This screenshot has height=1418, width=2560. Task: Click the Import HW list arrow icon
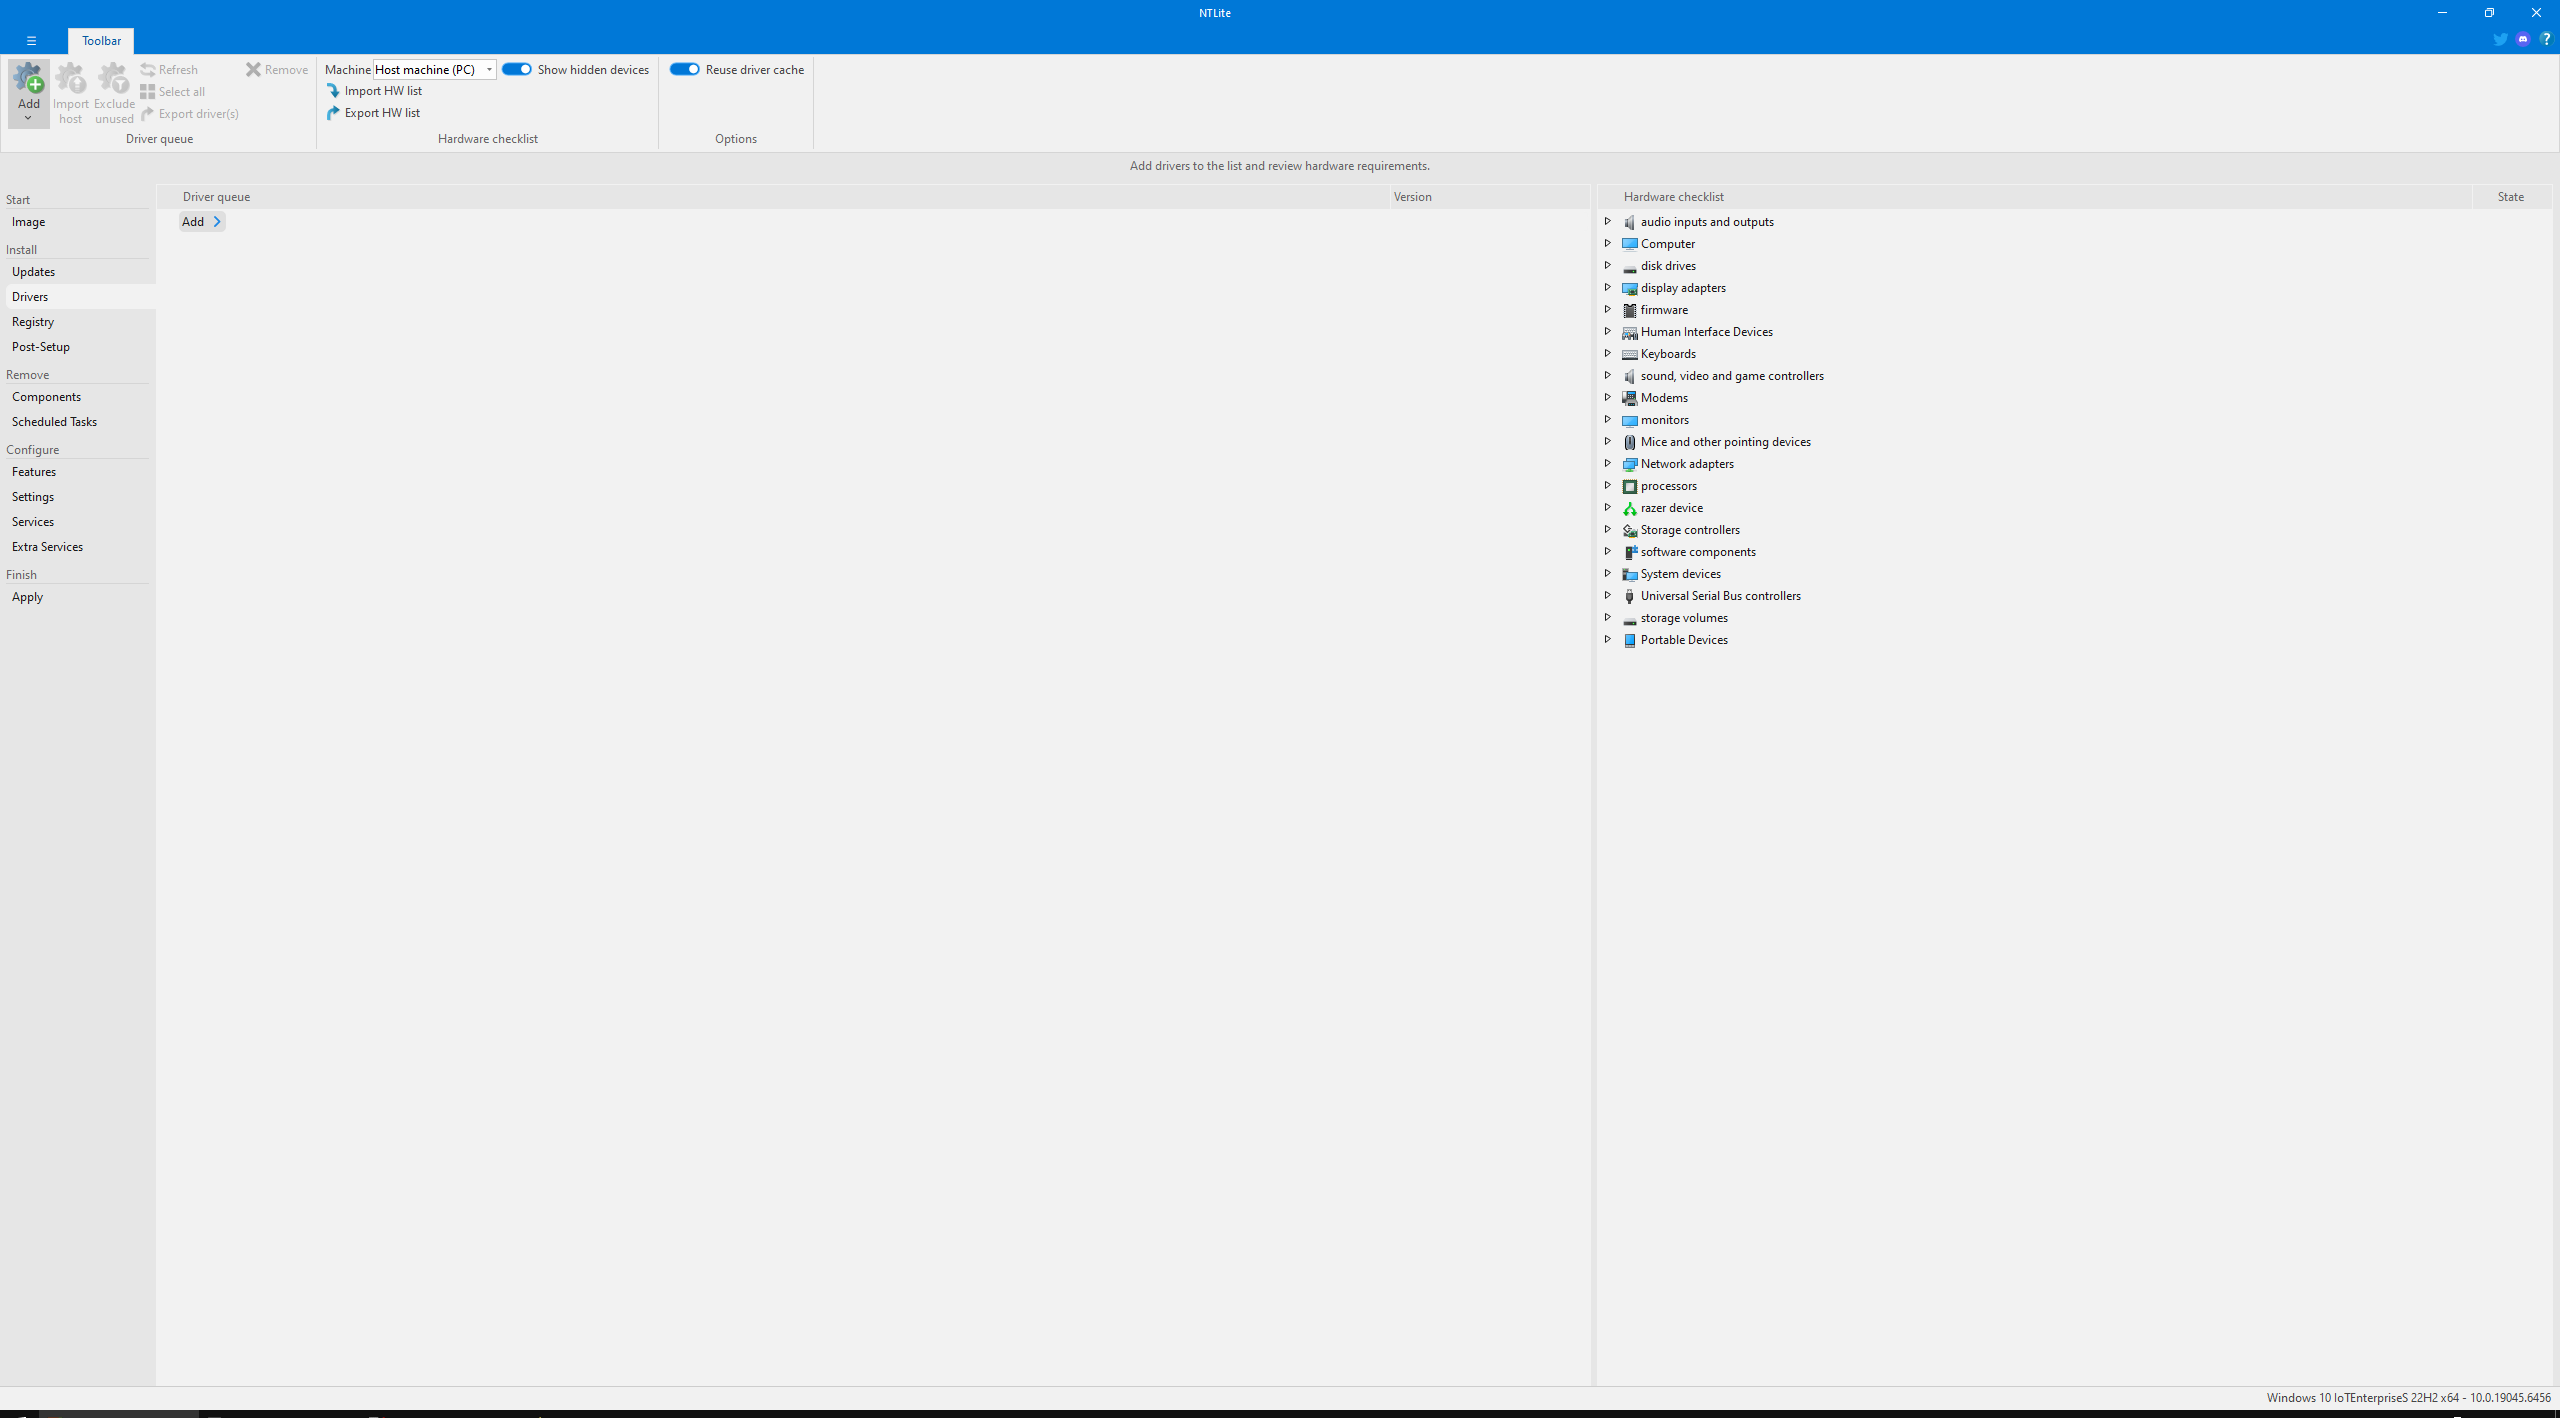tap(333, 91)
